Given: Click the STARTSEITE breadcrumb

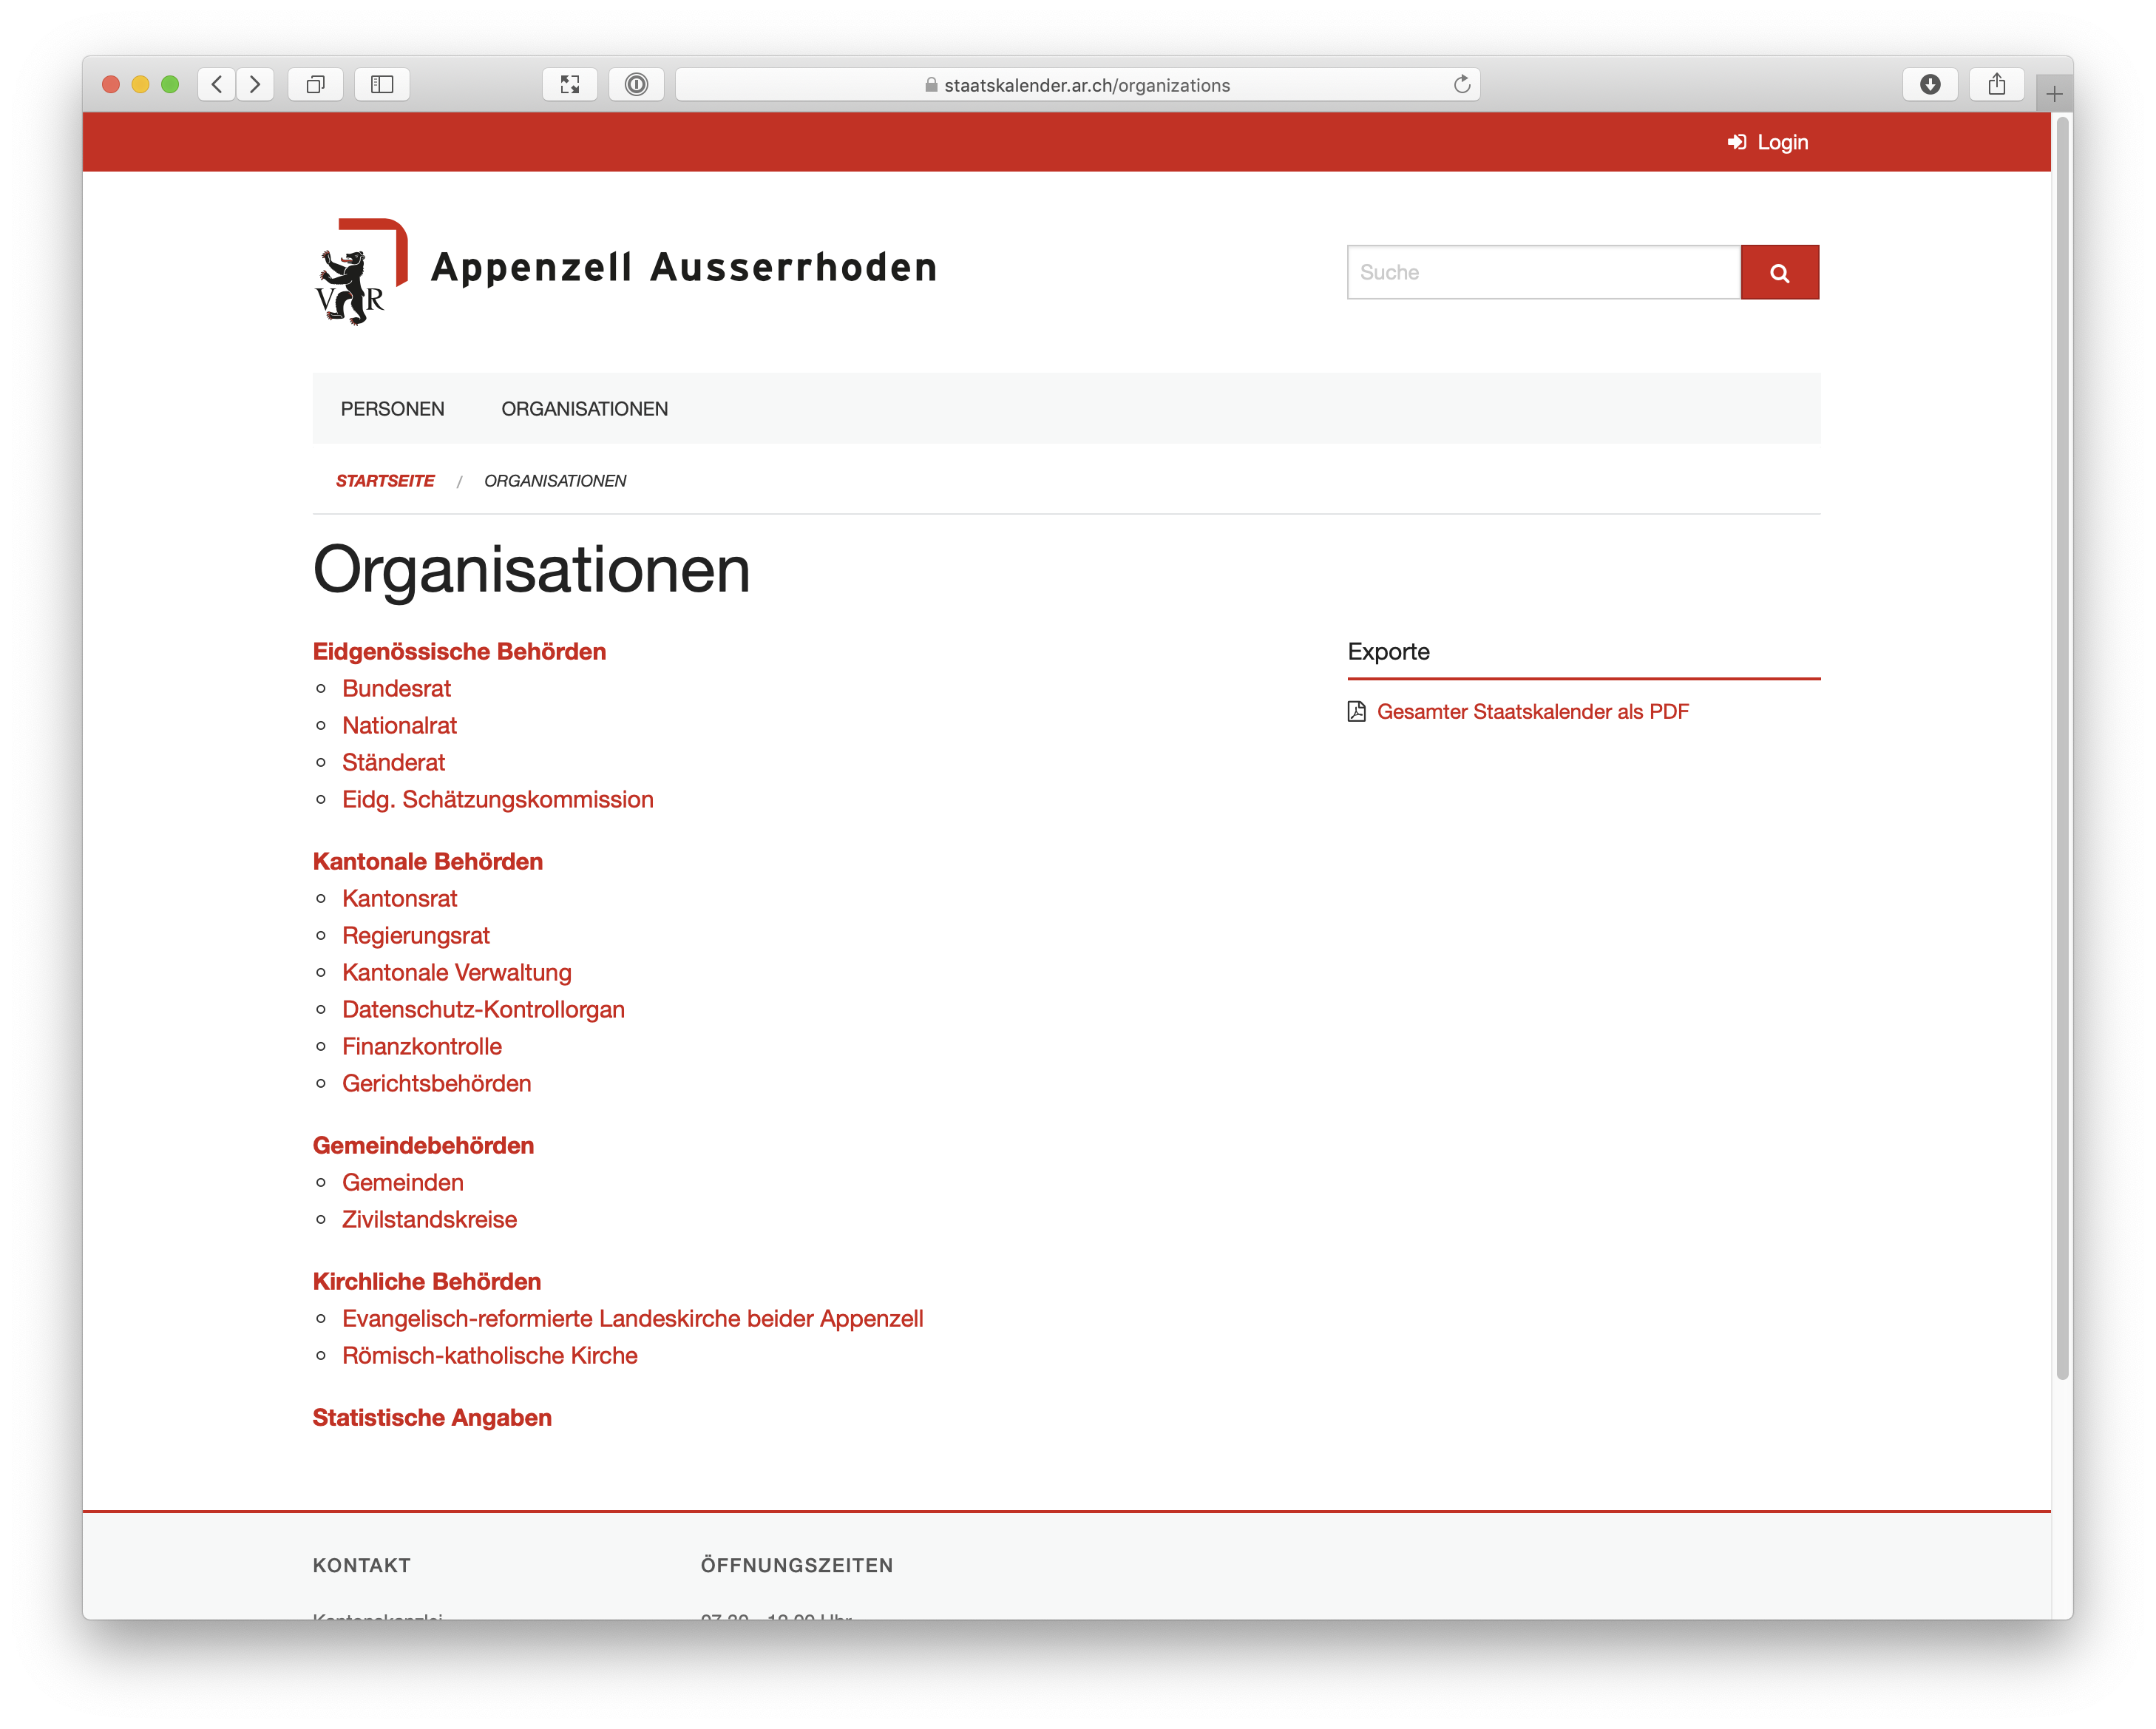Looking at the screenshot, I should point(385,481).
